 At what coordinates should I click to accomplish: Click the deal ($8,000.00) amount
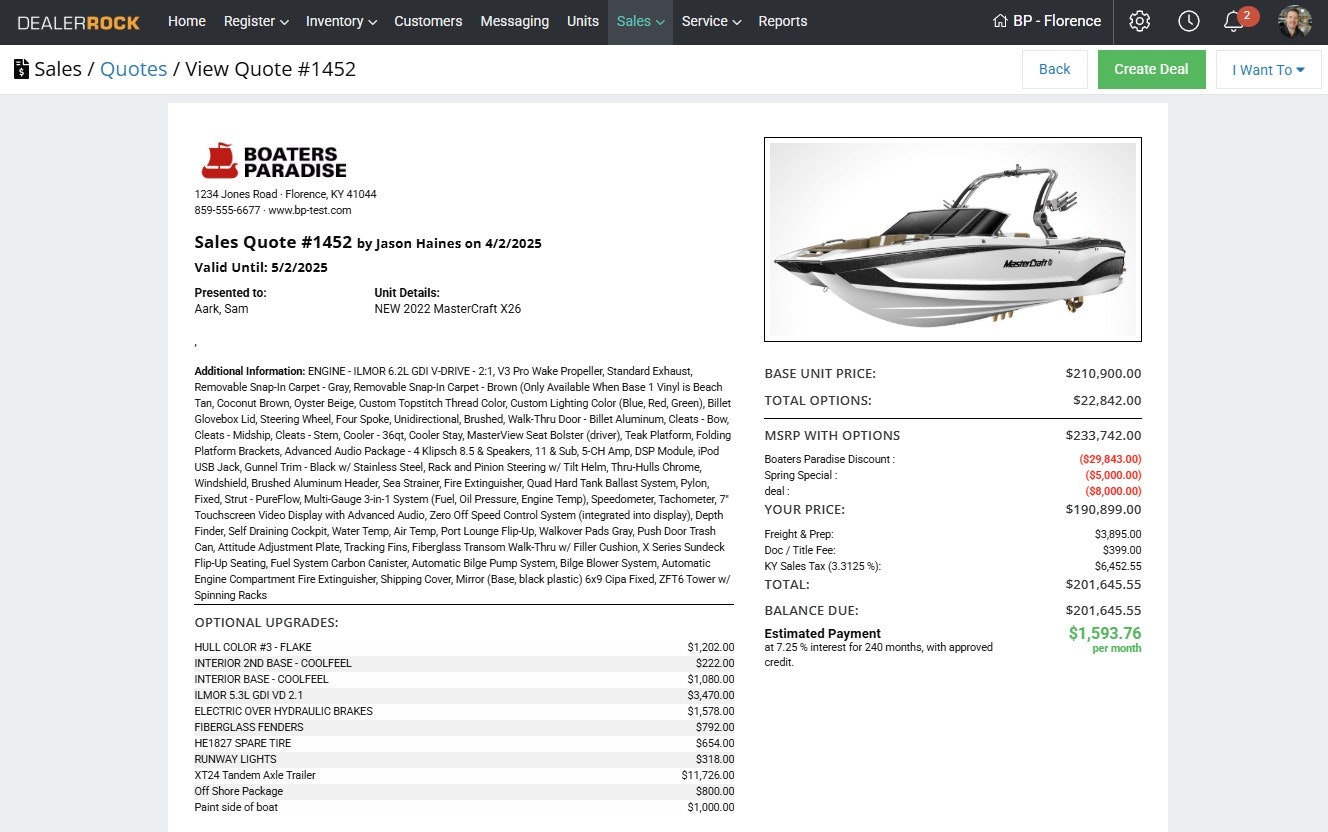pyautogui.click(x=1113, y=491)
